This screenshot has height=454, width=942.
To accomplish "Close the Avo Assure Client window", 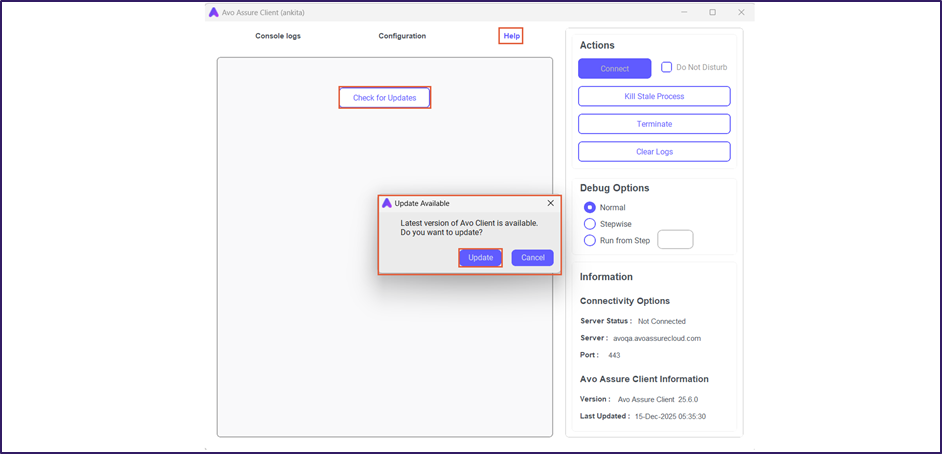I will [x=741, y=12].
